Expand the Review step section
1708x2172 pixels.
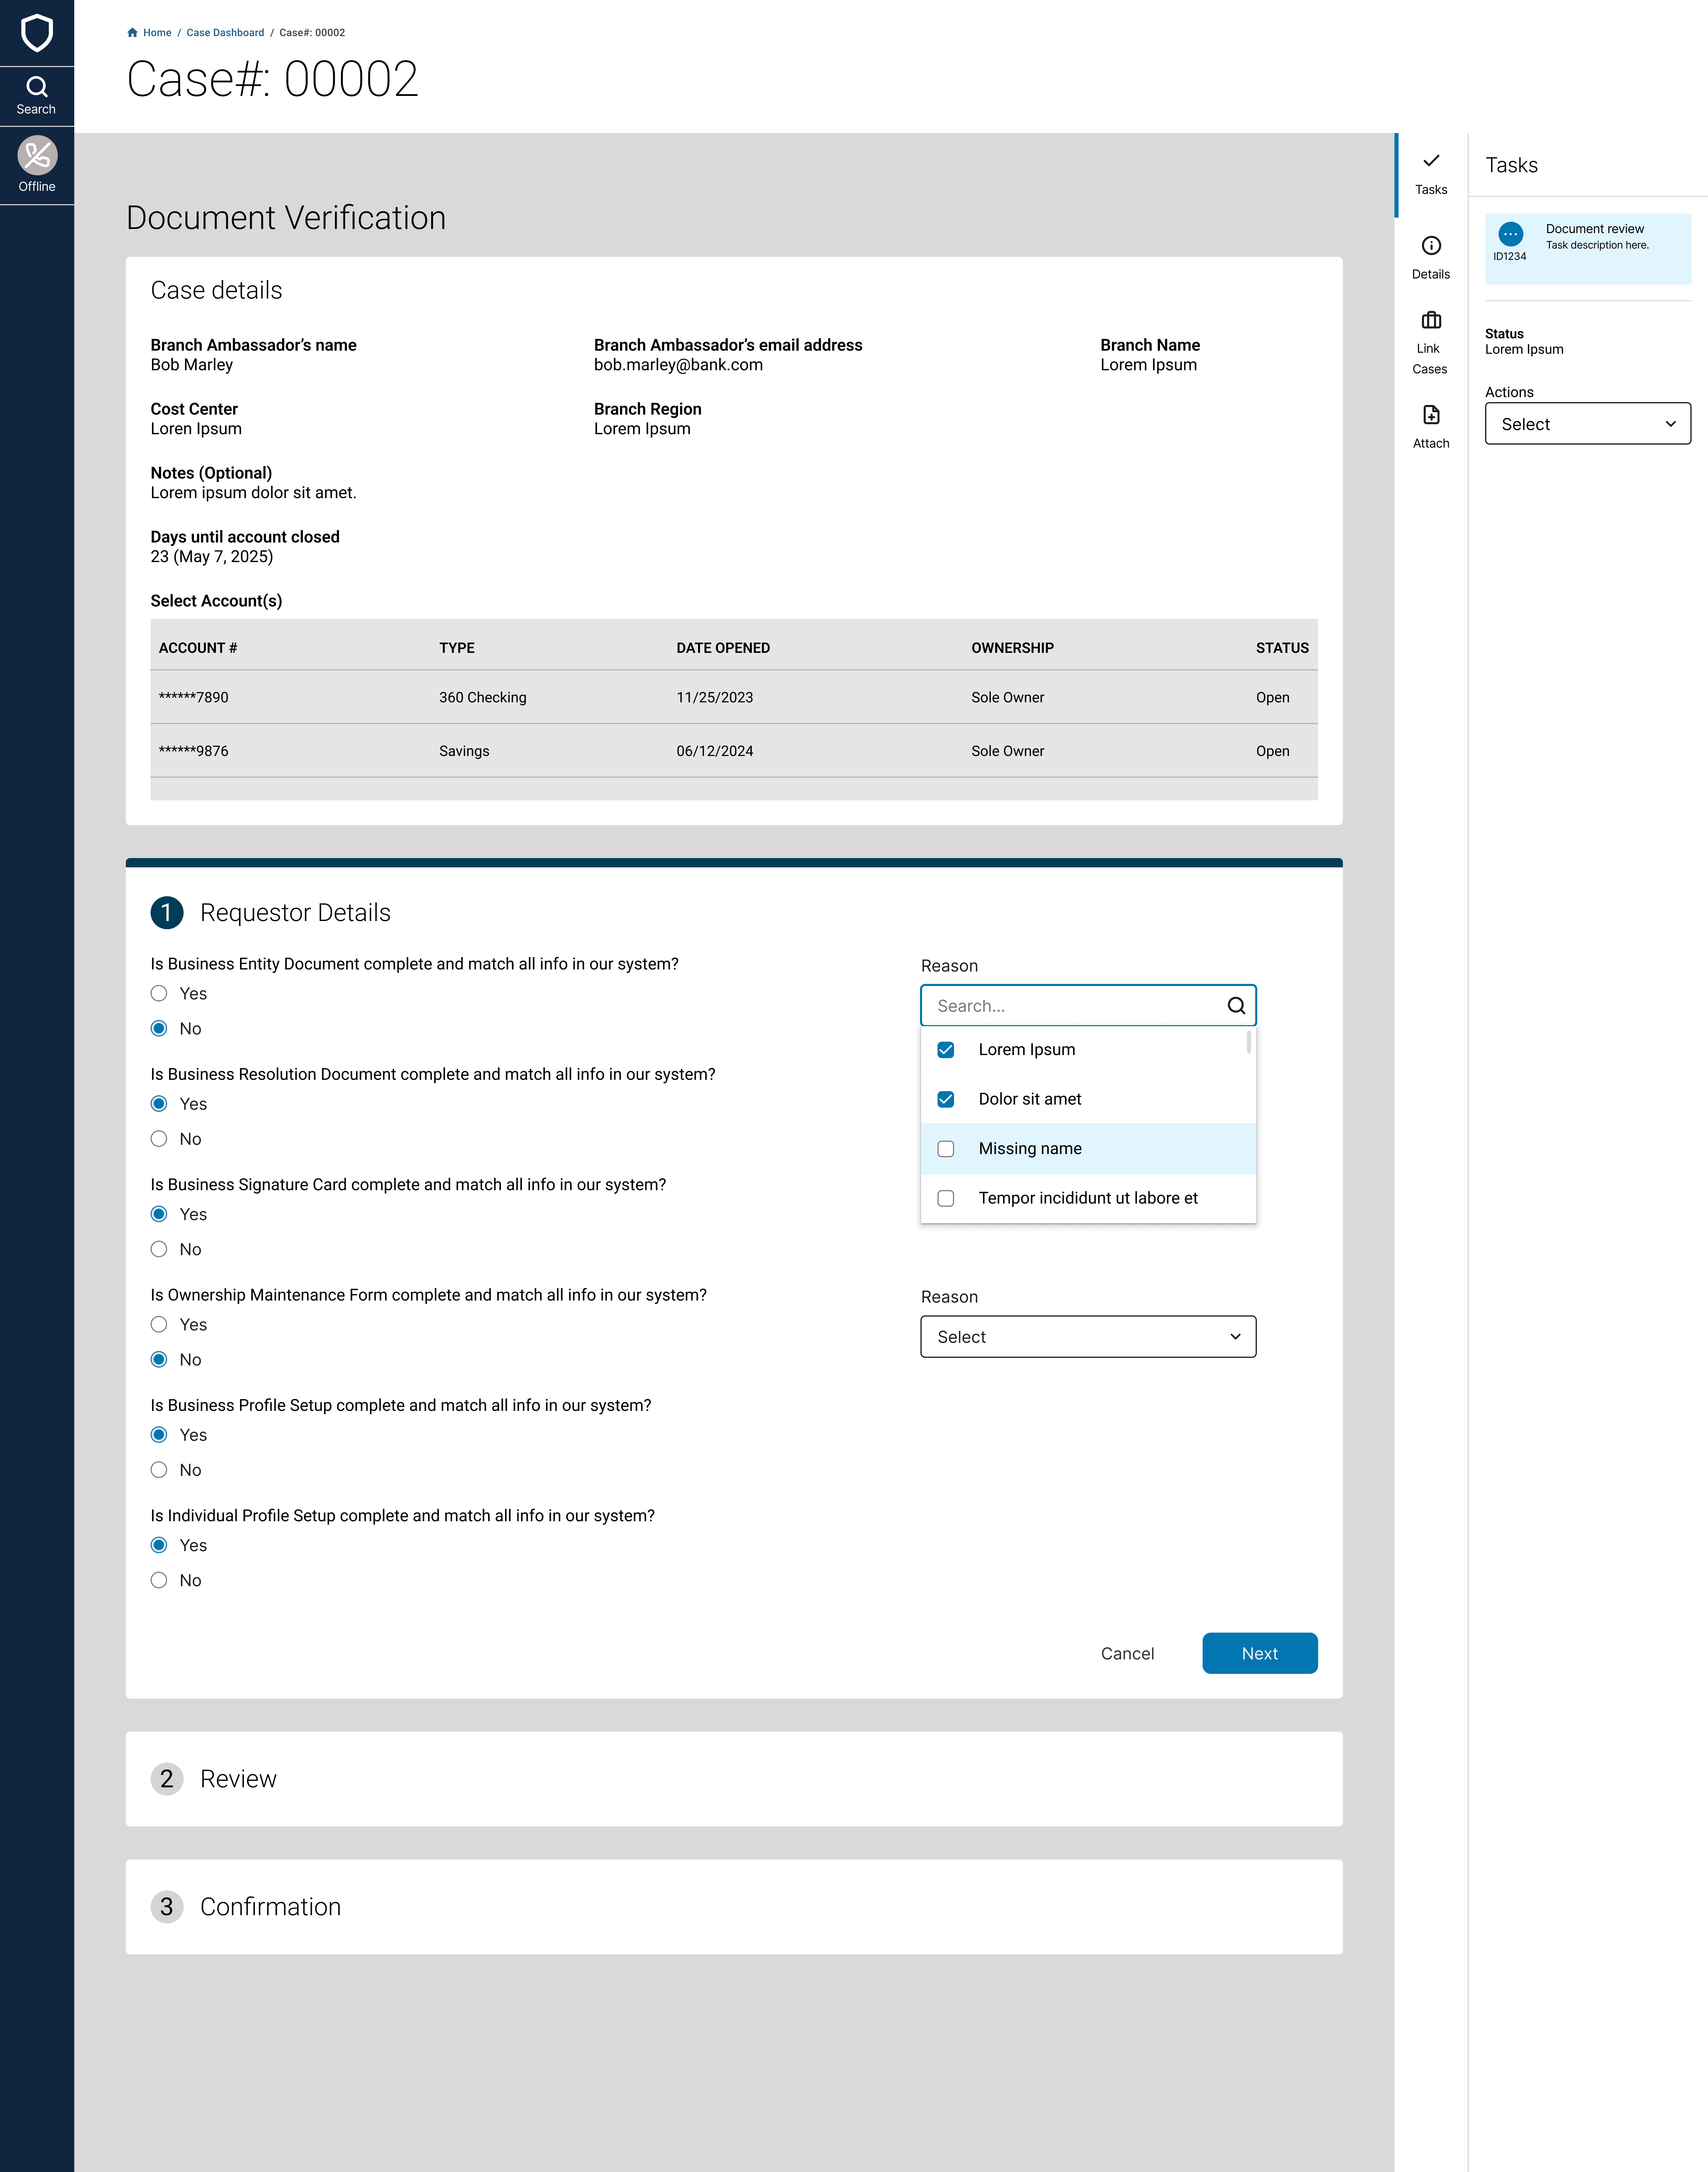[x=238, y=1779]
